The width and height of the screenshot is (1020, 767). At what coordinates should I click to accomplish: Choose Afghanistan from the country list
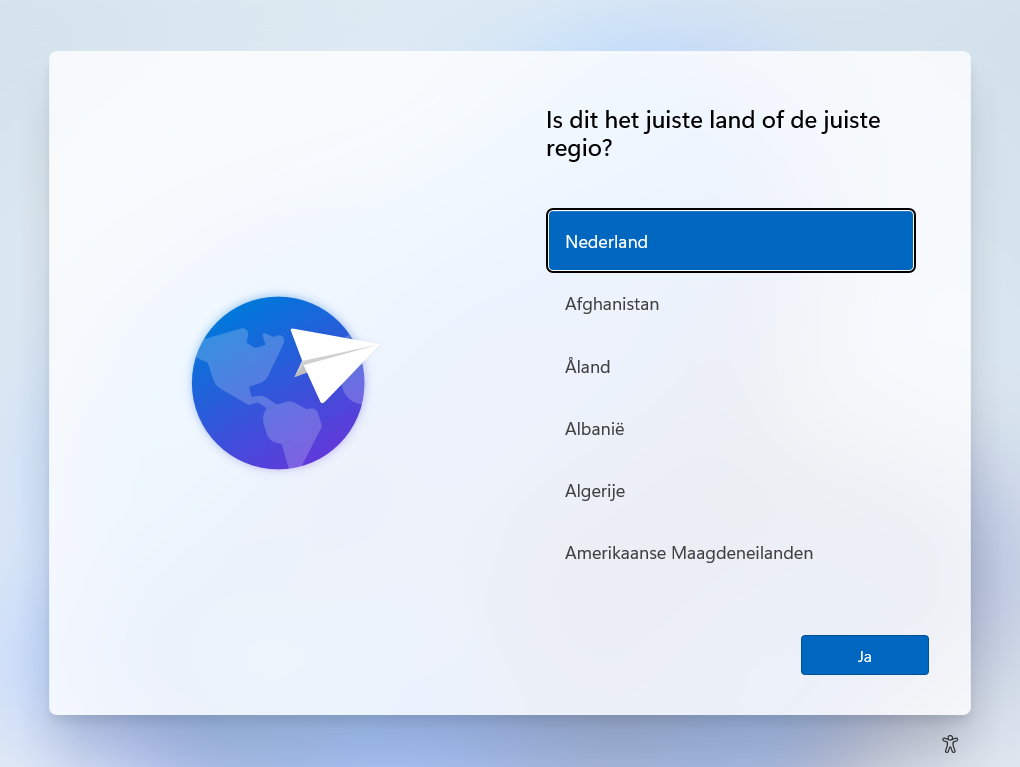pos(731,304)
